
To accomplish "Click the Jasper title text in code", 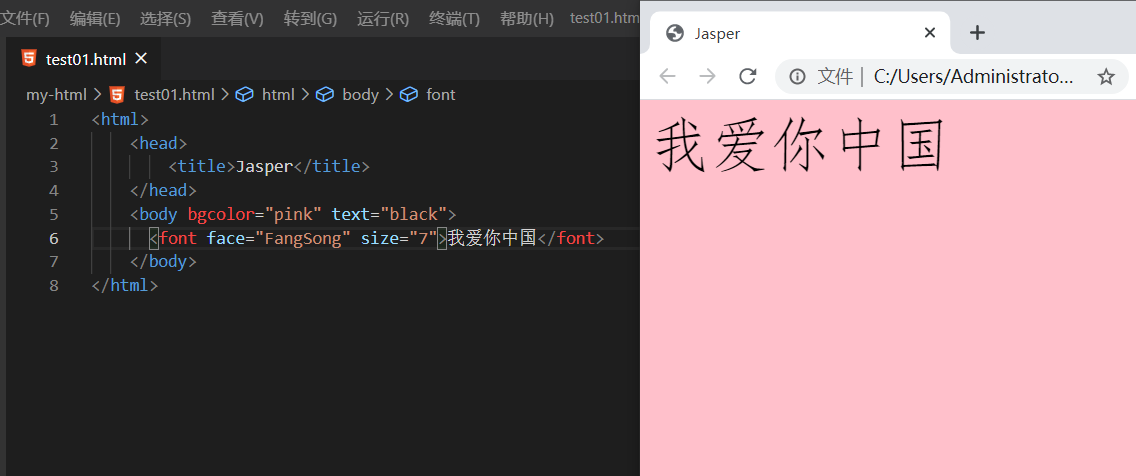I will [264, 167].
